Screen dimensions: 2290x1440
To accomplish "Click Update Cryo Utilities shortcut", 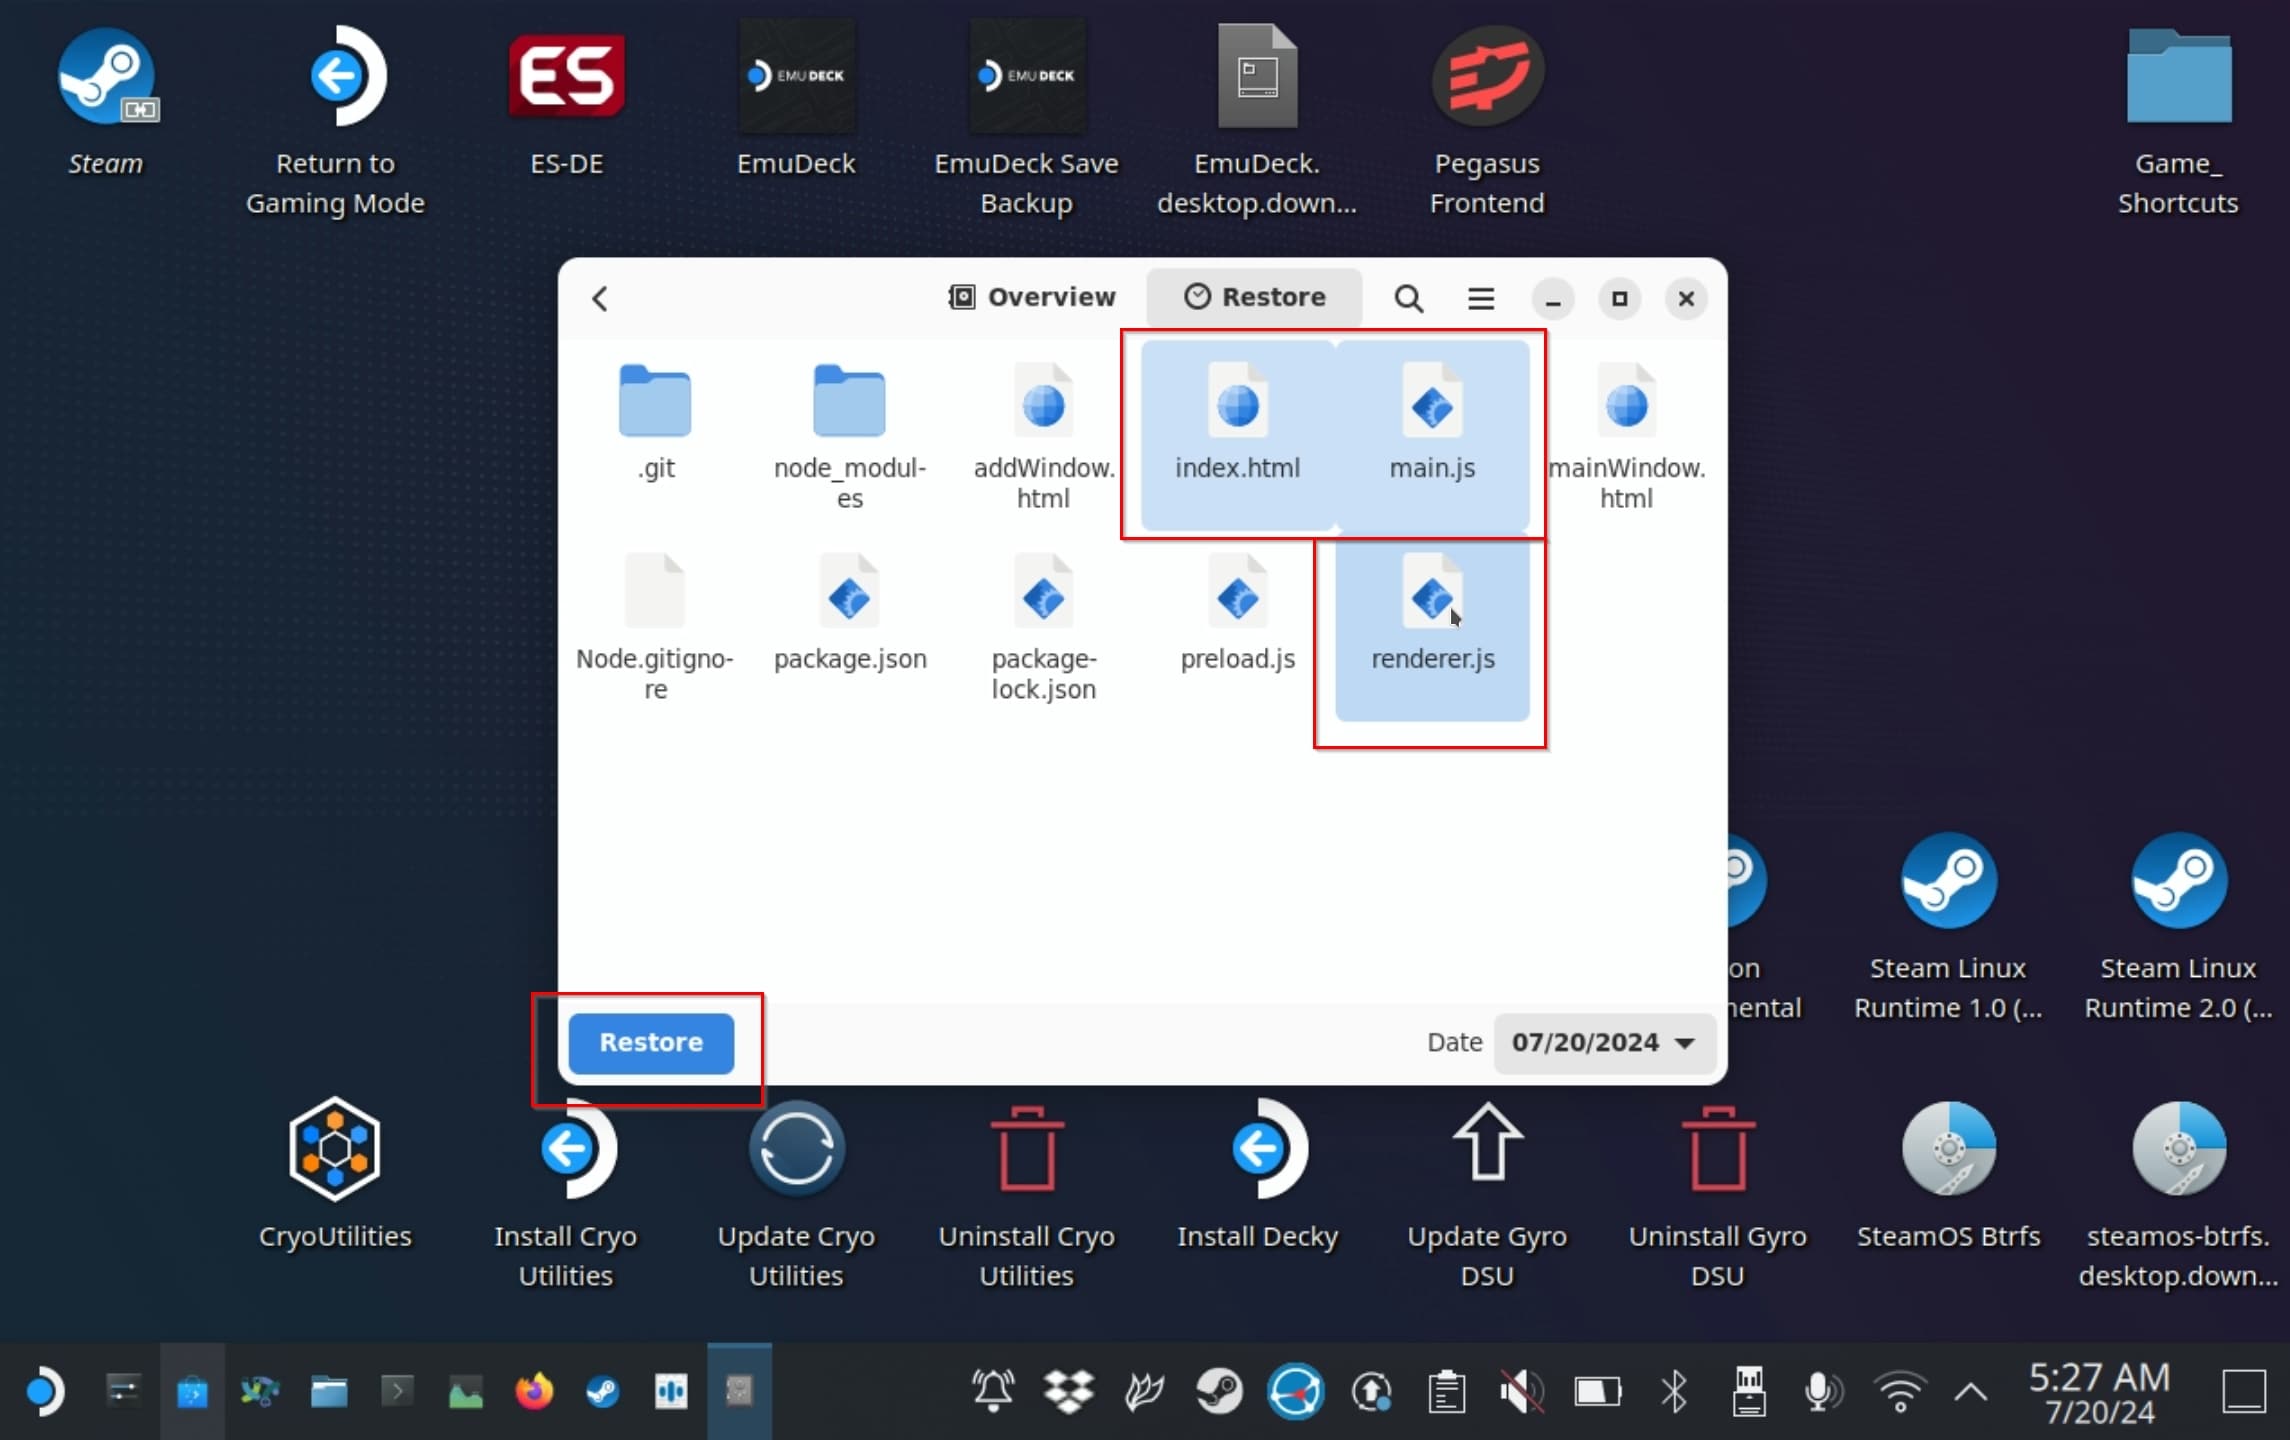I will coord(796,1195).
